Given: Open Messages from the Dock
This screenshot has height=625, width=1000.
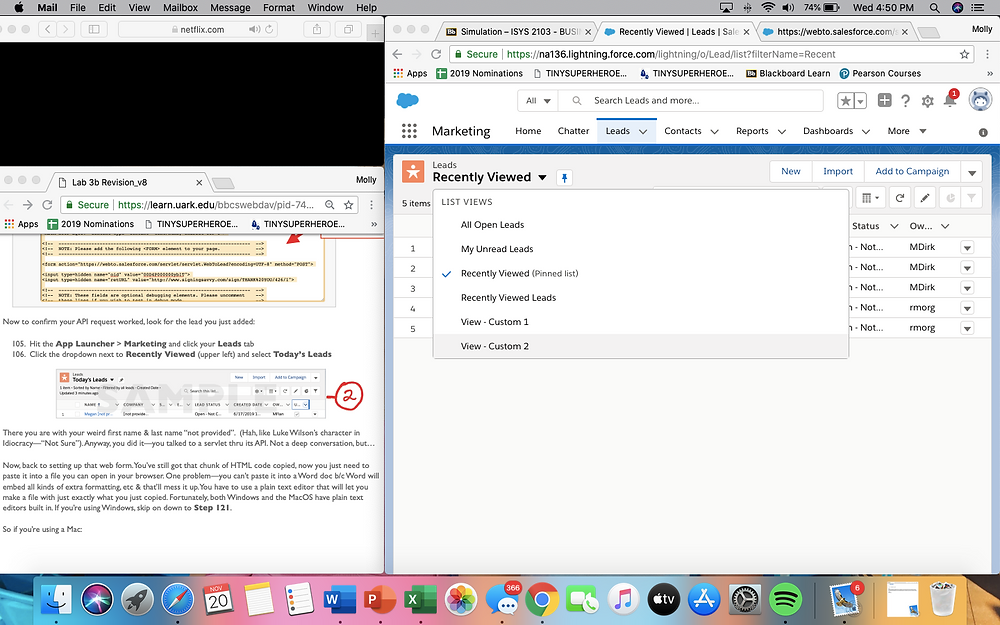Looking at the screenshot, I should pos(503,599).
